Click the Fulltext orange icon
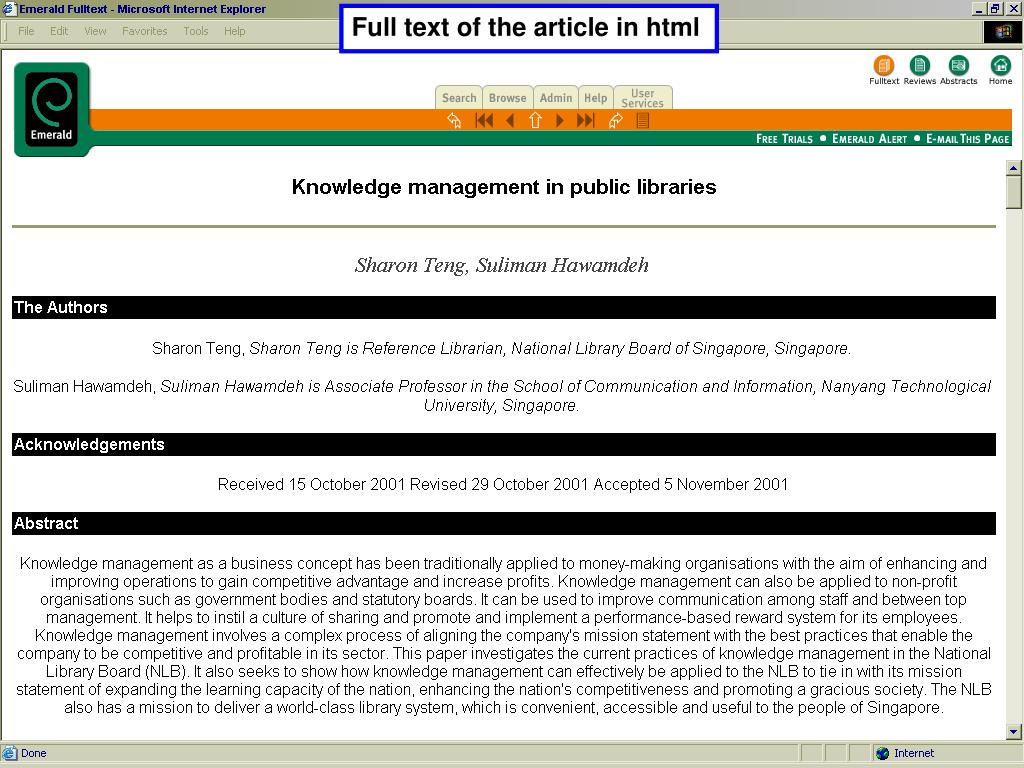The image size is (1024, 768). [884, 65]
